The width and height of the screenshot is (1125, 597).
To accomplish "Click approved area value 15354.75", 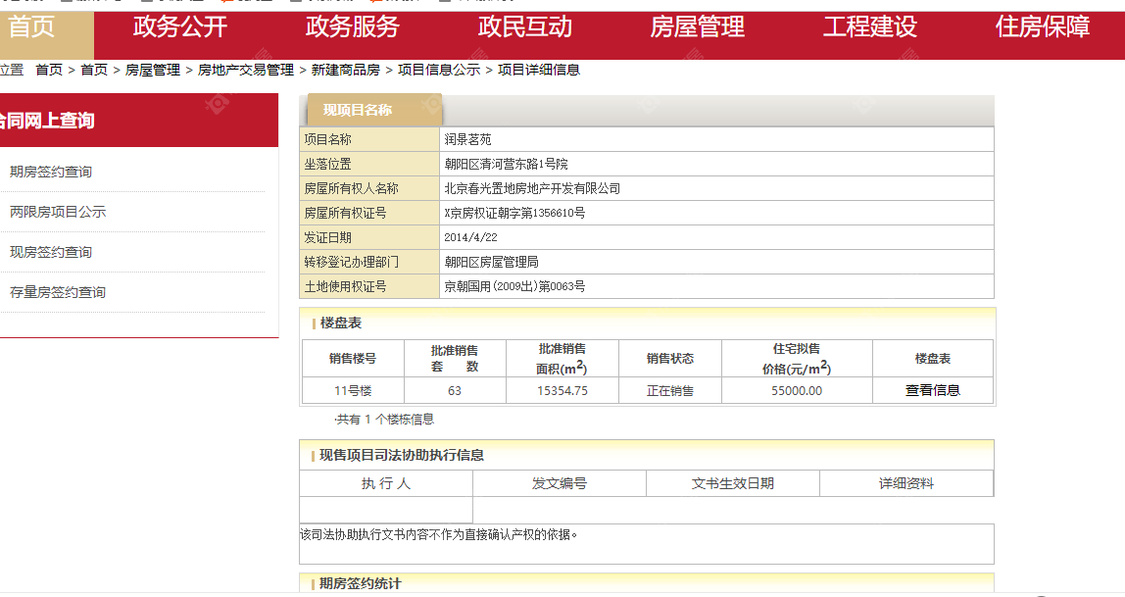I will [562, 391].
